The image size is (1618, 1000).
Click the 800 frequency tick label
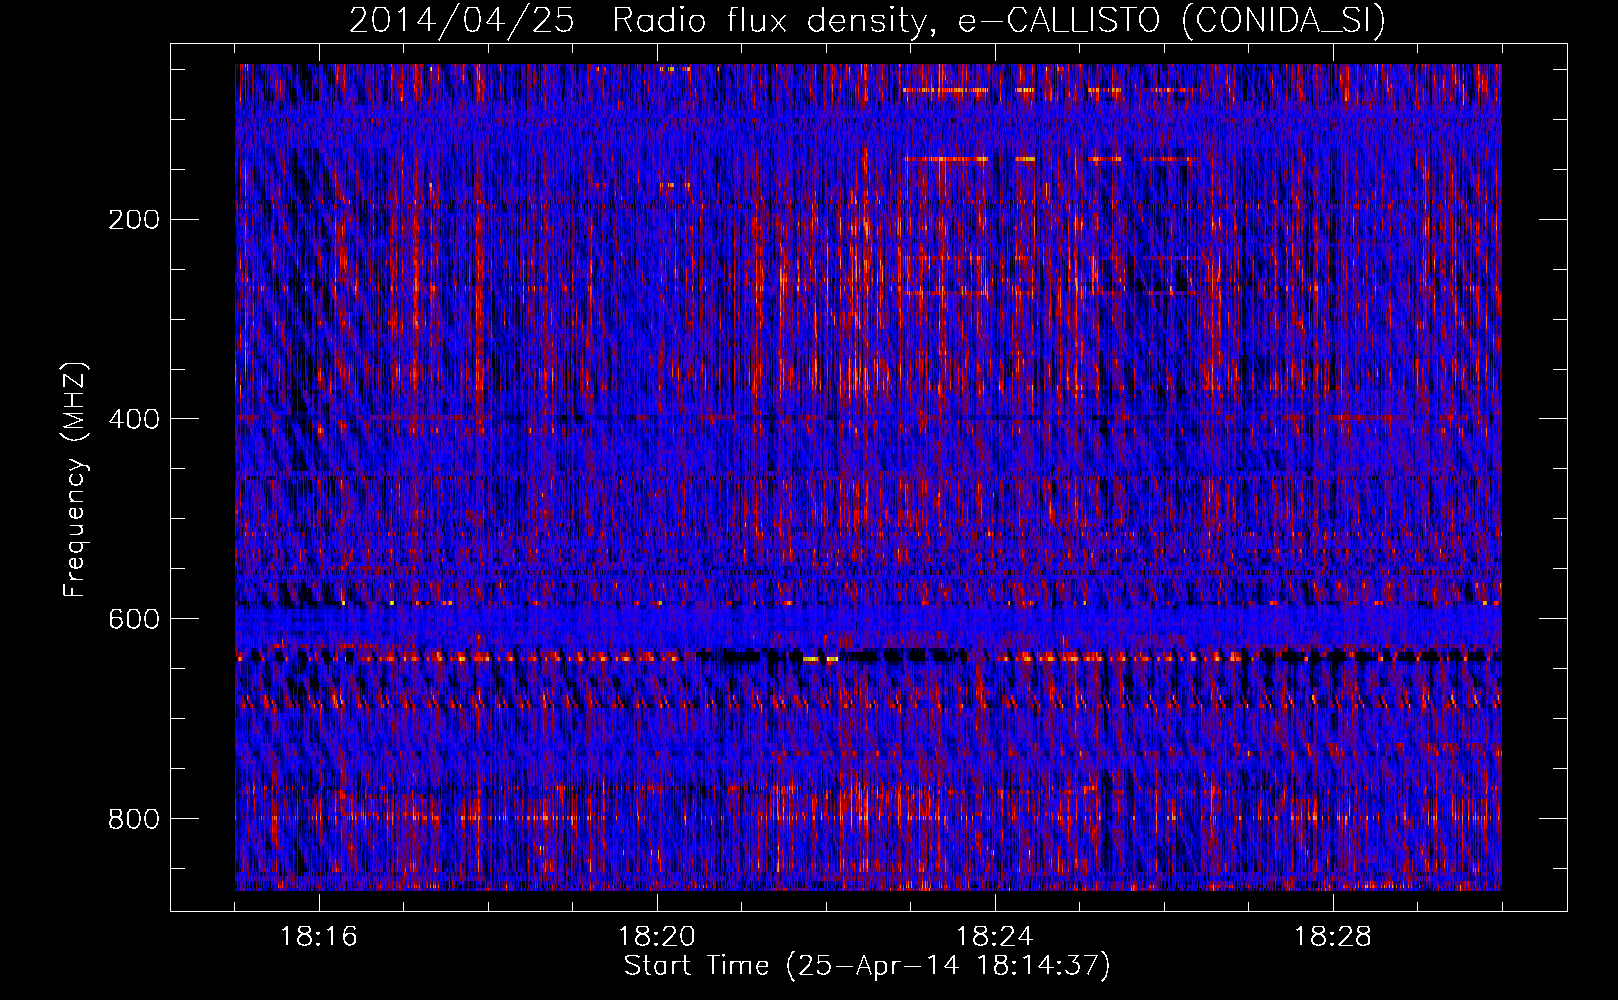click(x=134, y=819)
